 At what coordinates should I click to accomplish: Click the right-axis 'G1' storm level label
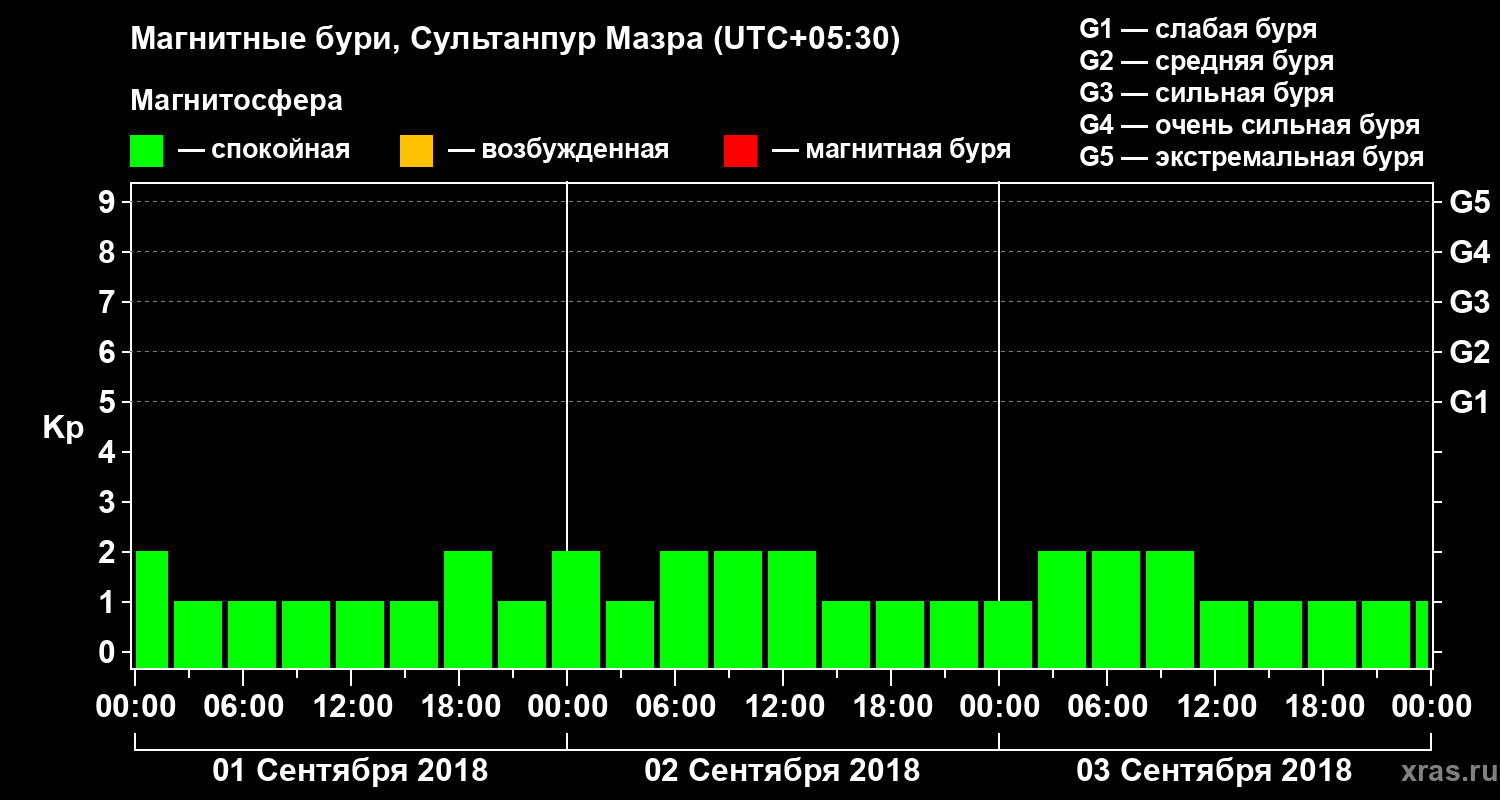[1470, 402]
